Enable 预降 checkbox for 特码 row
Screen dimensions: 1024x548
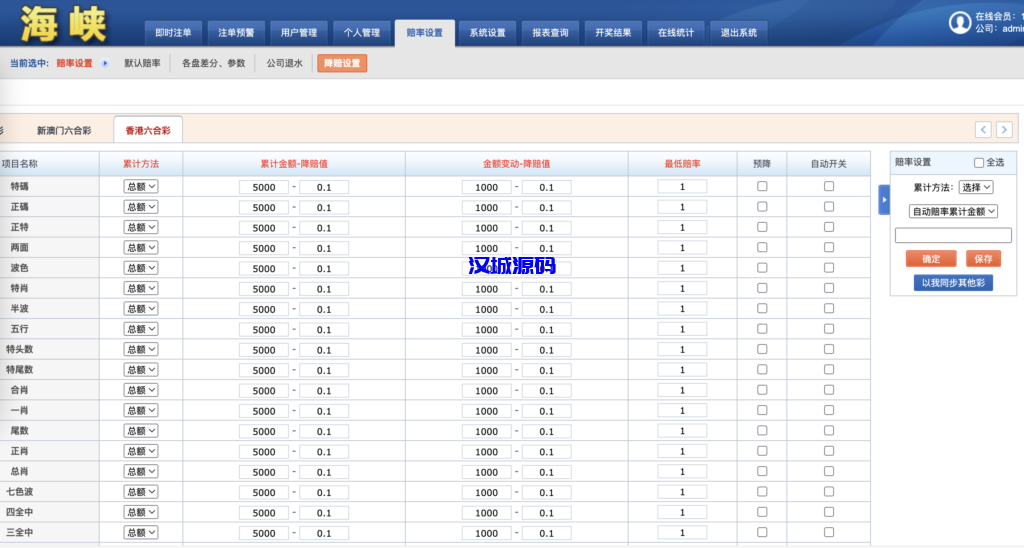tap(762, 186)
